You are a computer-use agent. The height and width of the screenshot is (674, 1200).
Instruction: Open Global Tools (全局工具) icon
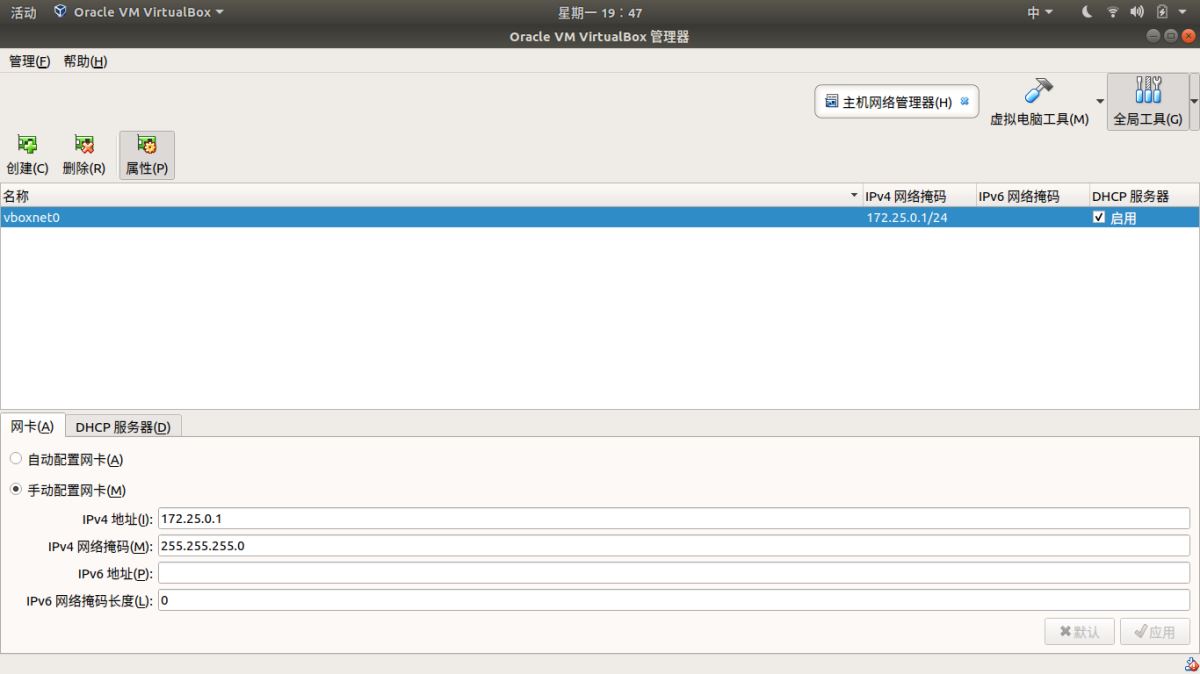(x=1148, y=91)
